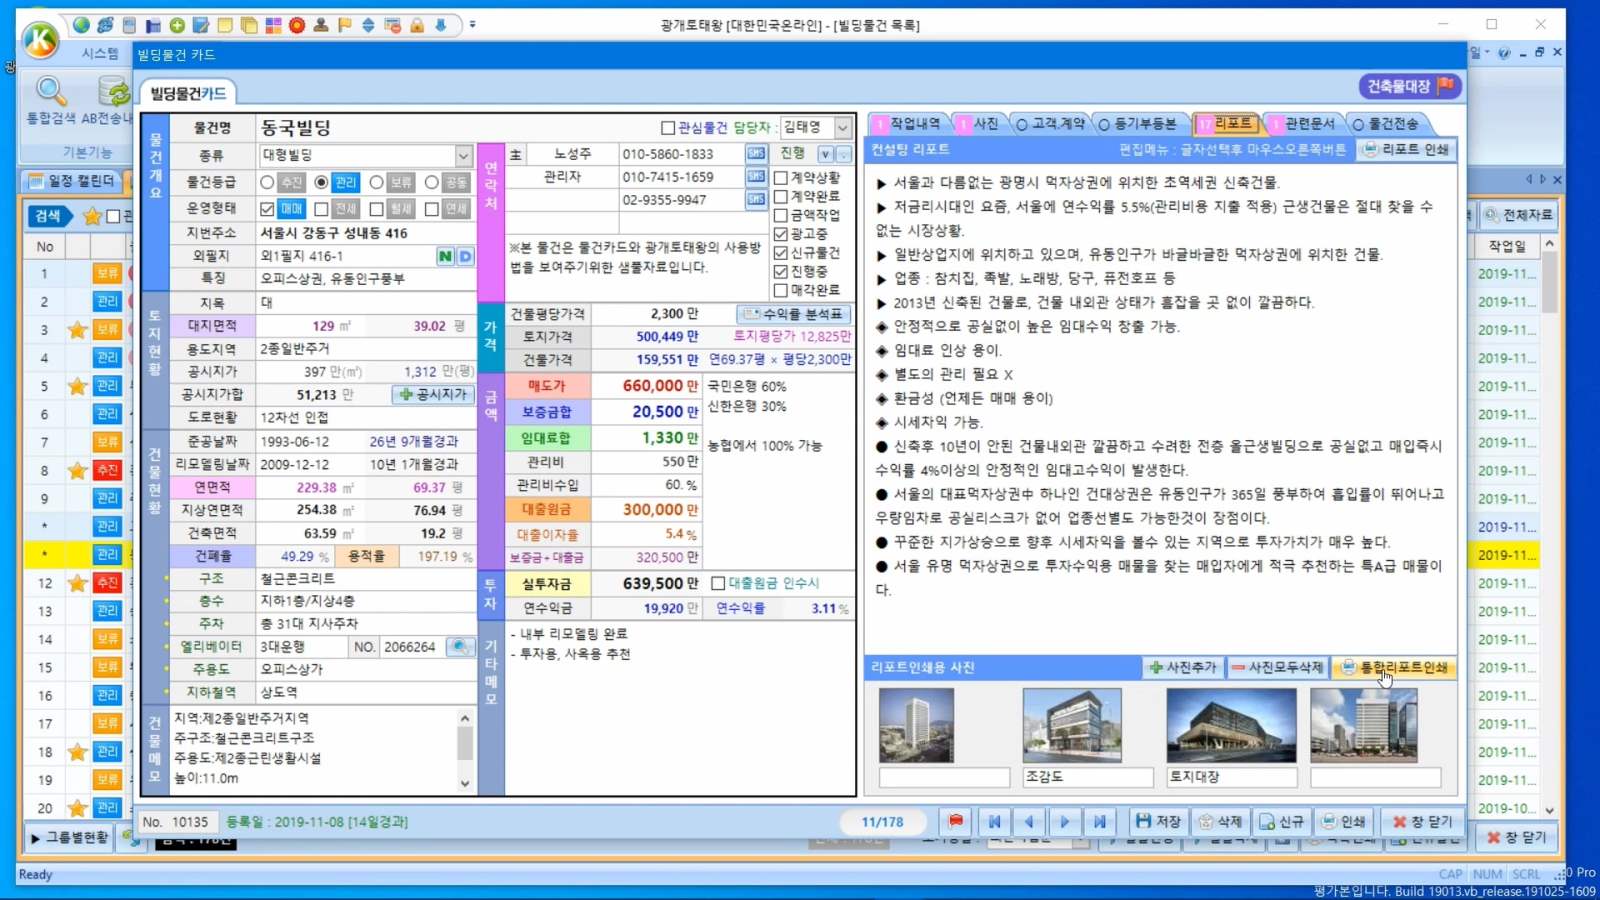Click the green N map icon
Viewport: 1600px width, 900px height.
coord(445,256)
